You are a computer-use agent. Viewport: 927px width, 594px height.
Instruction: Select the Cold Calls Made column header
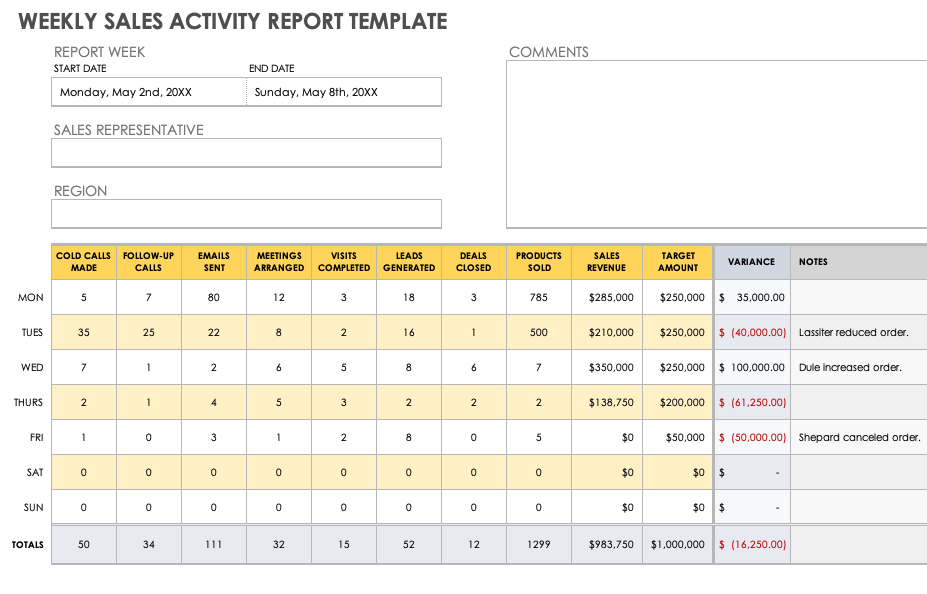pyautogui.click(x=83, y=261)
